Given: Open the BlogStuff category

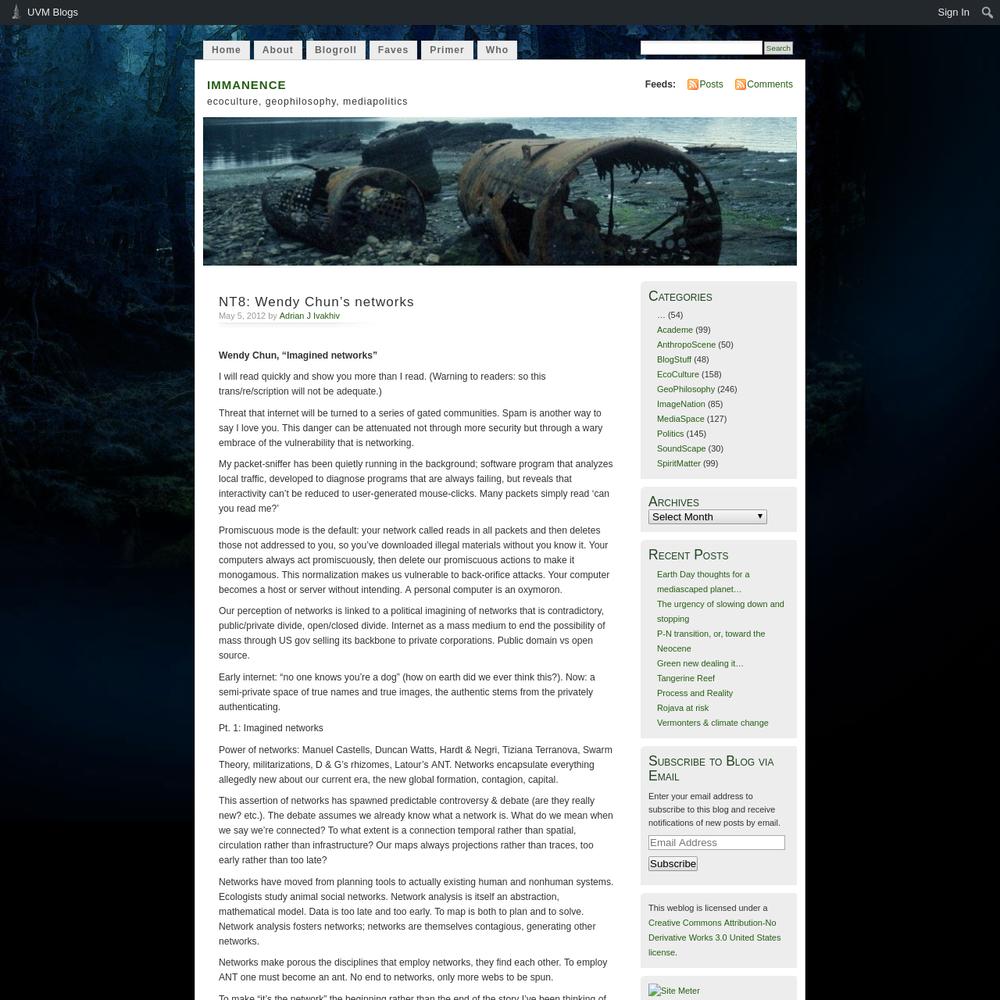Looking at the screenshot, I should (x=674, y=360).
